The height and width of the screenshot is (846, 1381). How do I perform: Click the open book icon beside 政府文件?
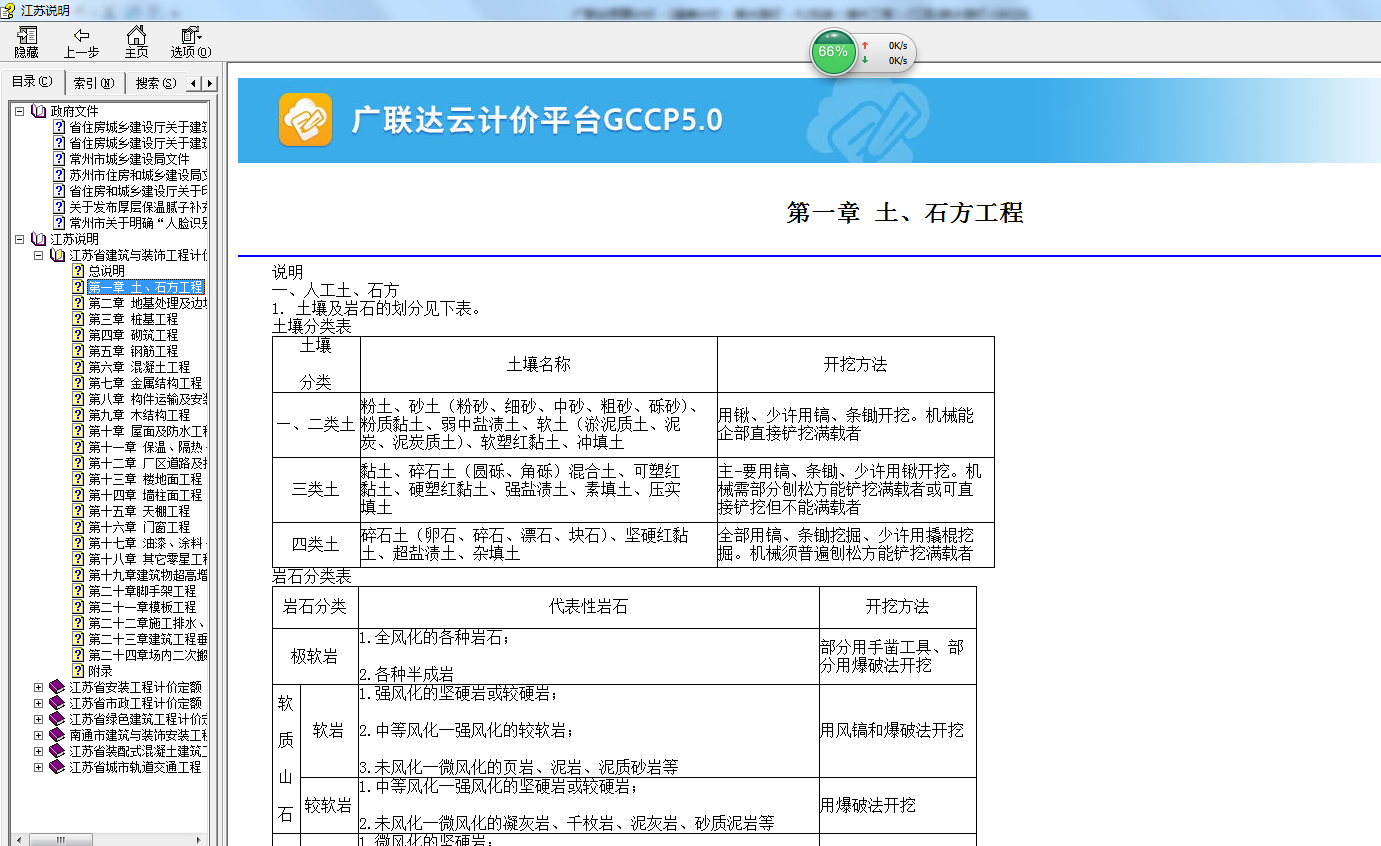[x=38, y=111]
